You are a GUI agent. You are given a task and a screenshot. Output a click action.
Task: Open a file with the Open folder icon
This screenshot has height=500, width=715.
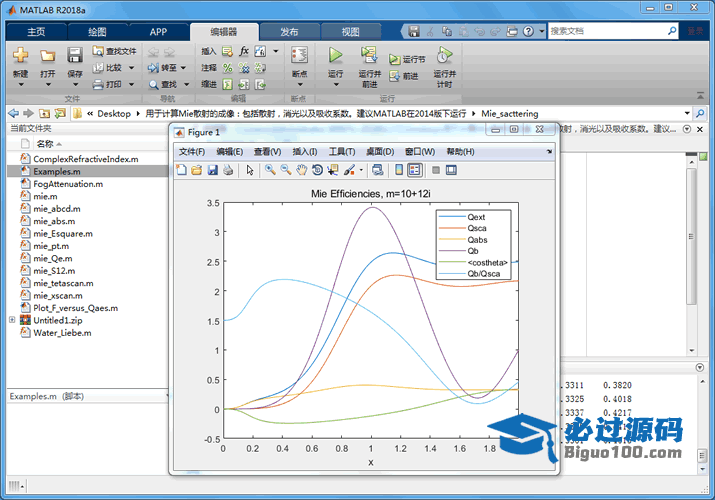pyautogui.click(x=47, y=56)
